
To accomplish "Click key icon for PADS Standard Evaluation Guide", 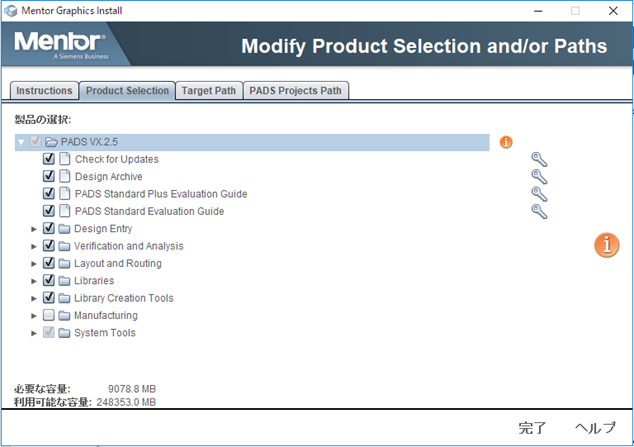I will click(x=539, y=211).
